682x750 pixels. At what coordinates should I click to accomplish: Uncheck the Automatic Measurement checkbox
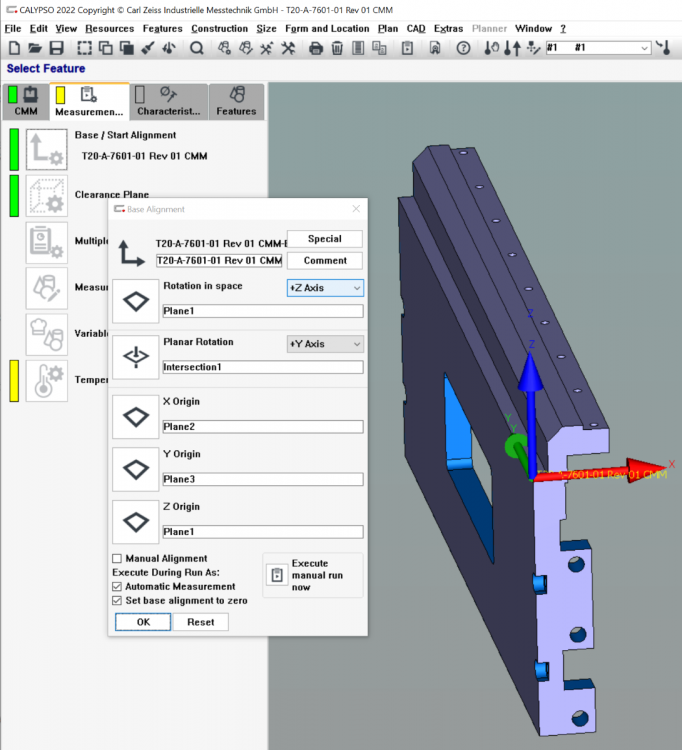pyautogui.click(x=117, y=586)
